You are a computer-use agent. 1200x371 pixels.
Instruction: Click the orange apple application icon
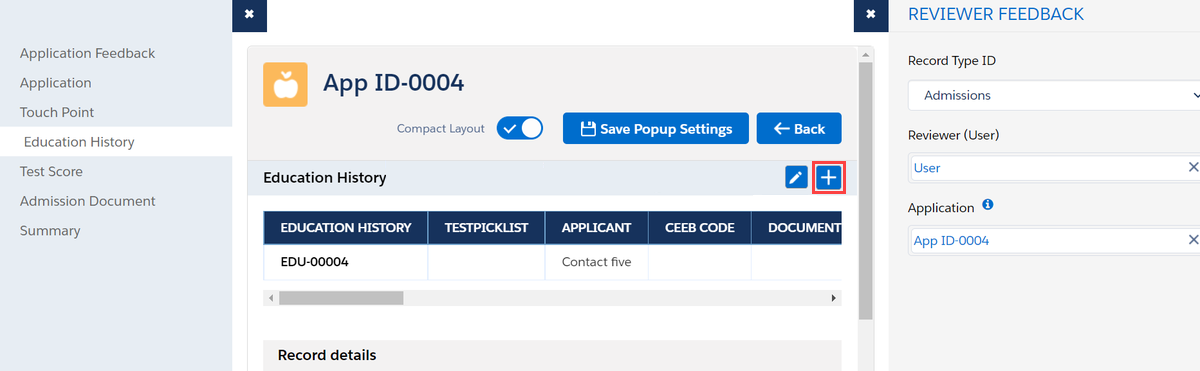tap(285, 84)
